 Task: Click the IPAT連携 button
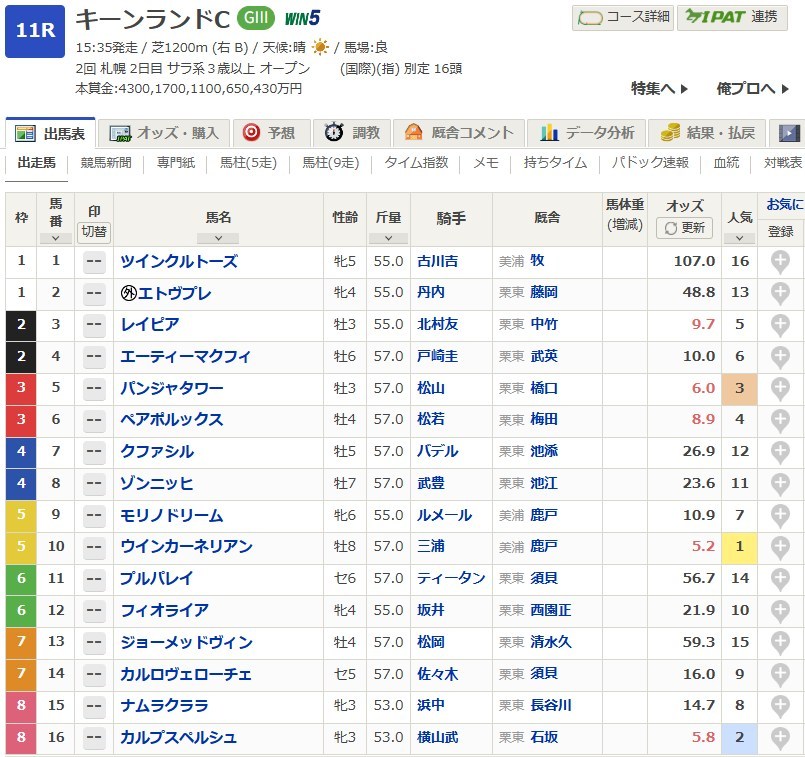(x=732, y=18)
